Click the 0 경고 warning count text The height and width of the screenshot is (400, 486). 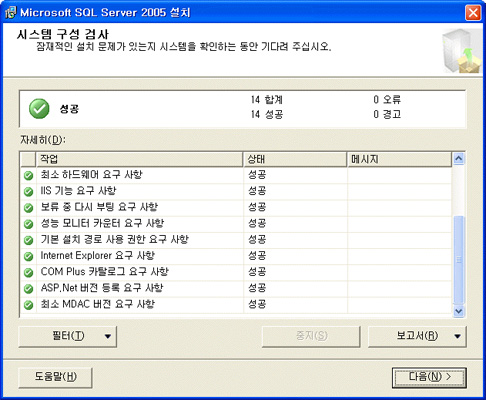[x=387, y=114]
